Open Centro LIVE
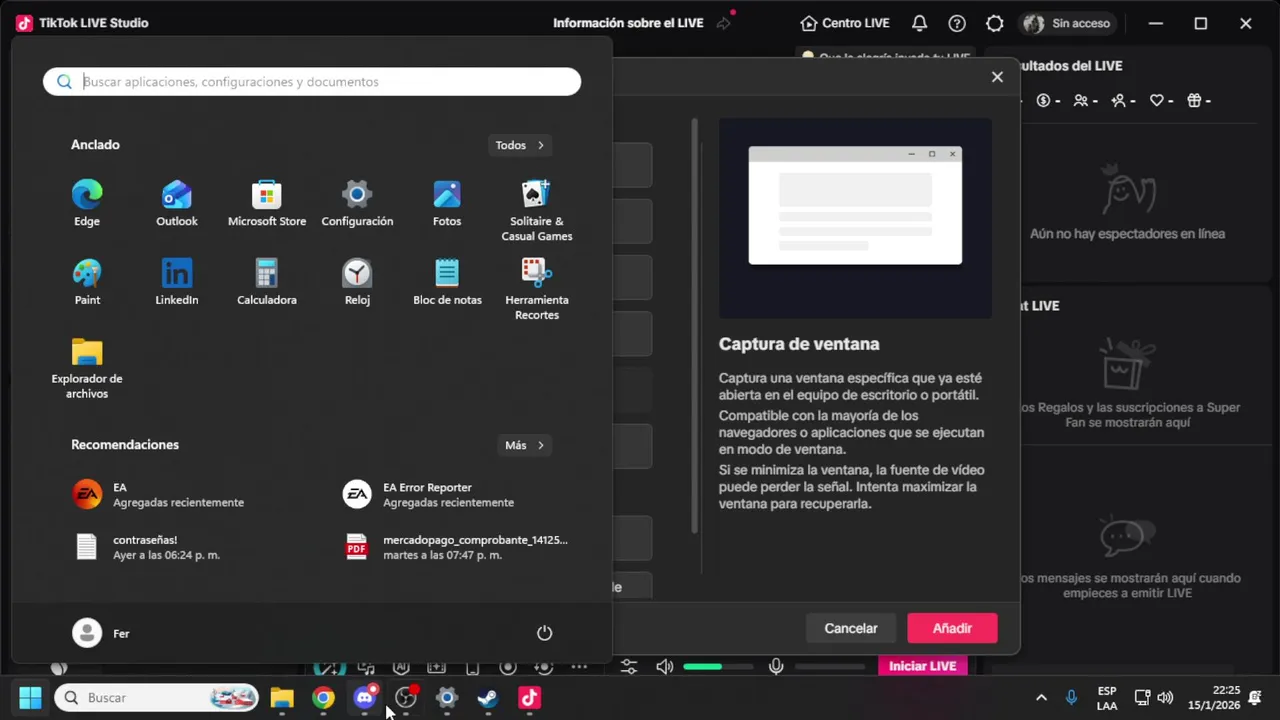 [x=845, y=23]
